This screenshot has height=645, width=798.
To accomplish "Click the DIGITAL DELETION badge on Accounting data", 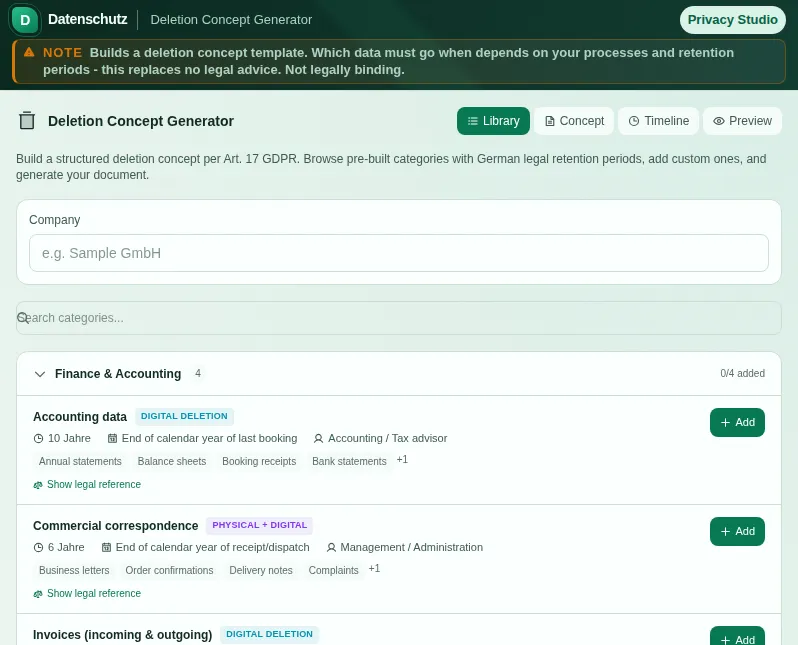I will (184, 416).
